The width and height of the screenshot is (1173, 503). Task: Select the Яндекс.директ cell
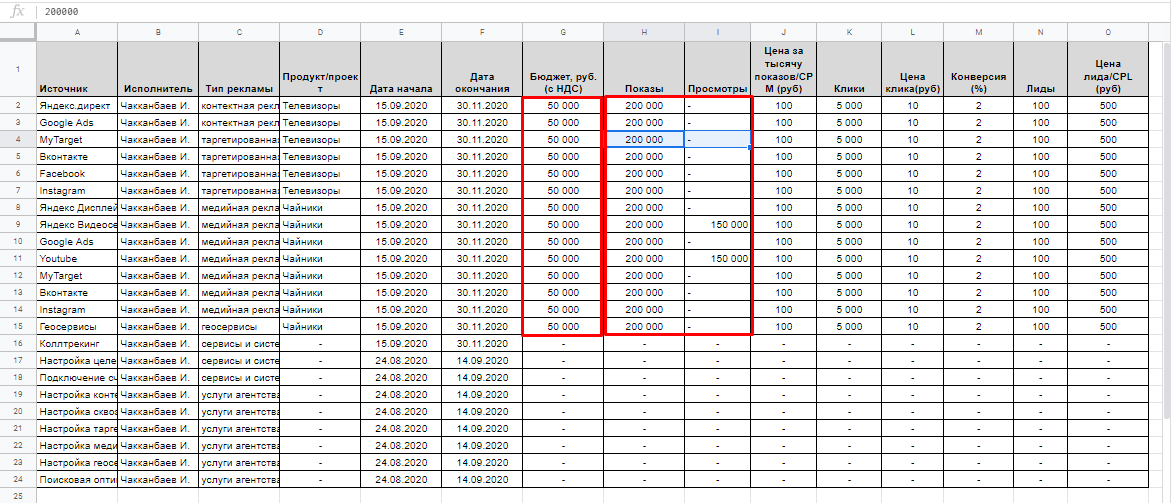pyautogui.click(x=77, y=105)
